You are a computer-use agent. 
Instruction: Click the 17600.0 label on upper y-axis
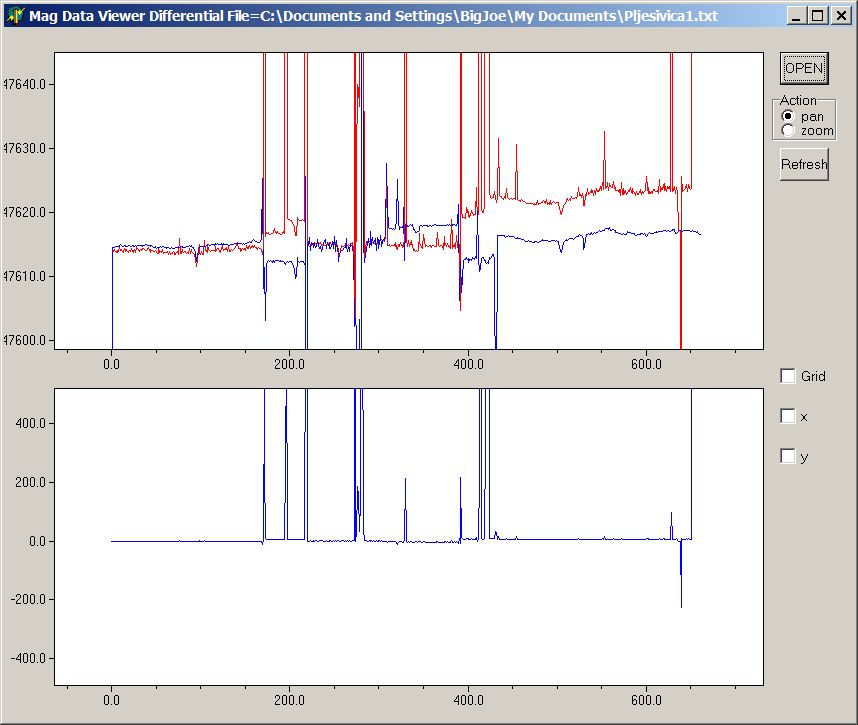25,340
